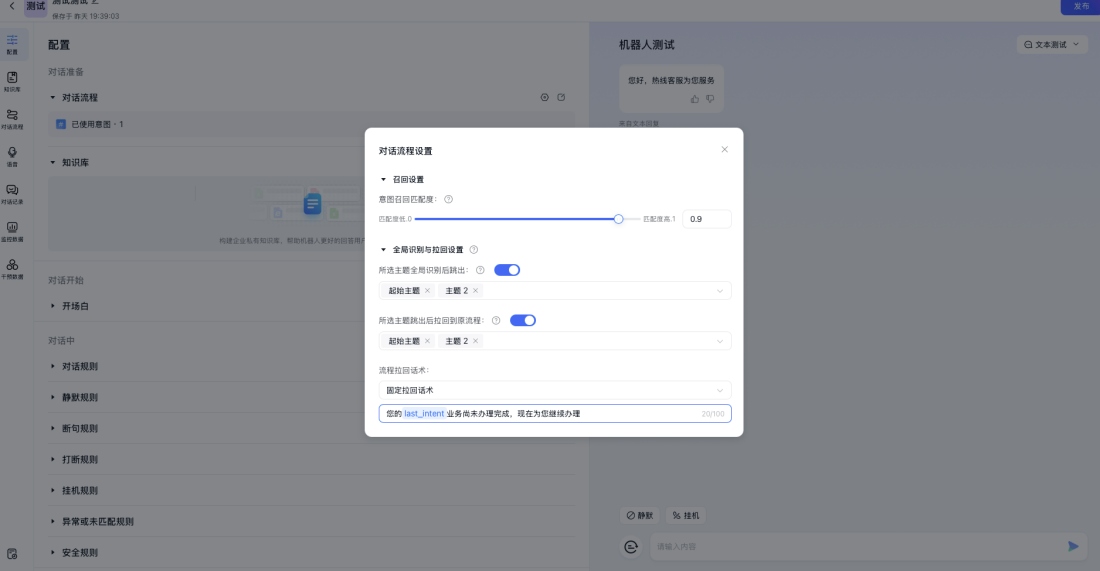The width and height of the screenshot is (1100, 571).
Task: Click the slider track near 匹配度低.0
Action: coord(421,219)
